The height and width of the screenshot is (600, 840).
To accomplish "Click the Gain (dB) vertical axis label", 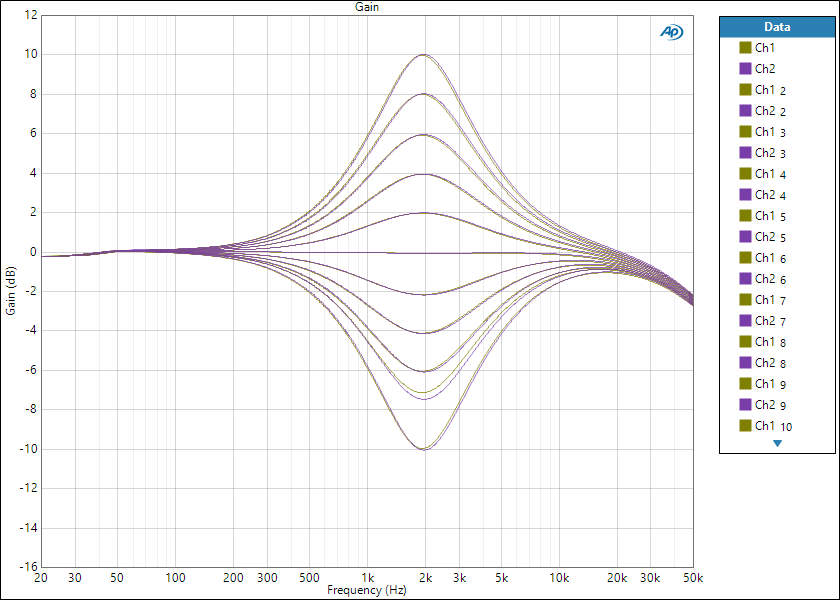I will pos(11,290).
